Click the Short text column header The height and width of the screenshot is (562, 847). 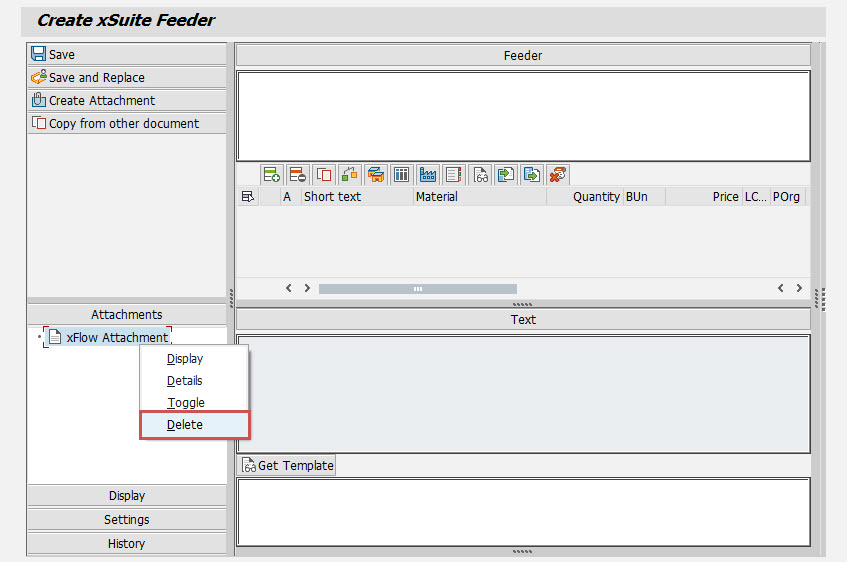coord(357,197)
